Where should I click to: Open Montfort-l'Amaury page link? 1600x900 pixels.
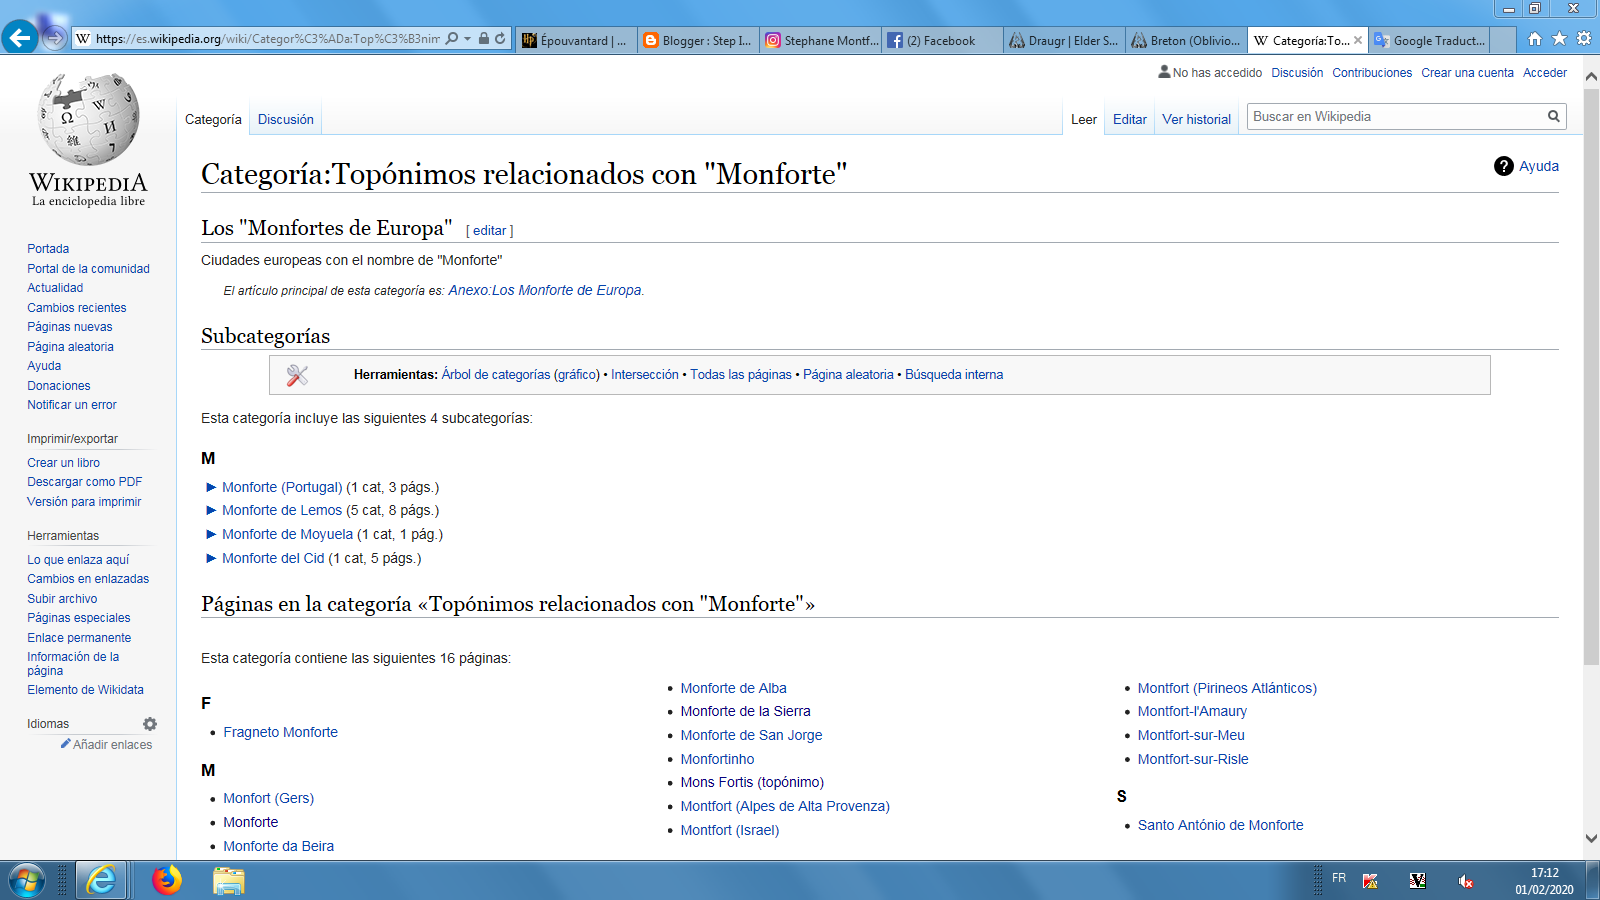(1192, 711)
